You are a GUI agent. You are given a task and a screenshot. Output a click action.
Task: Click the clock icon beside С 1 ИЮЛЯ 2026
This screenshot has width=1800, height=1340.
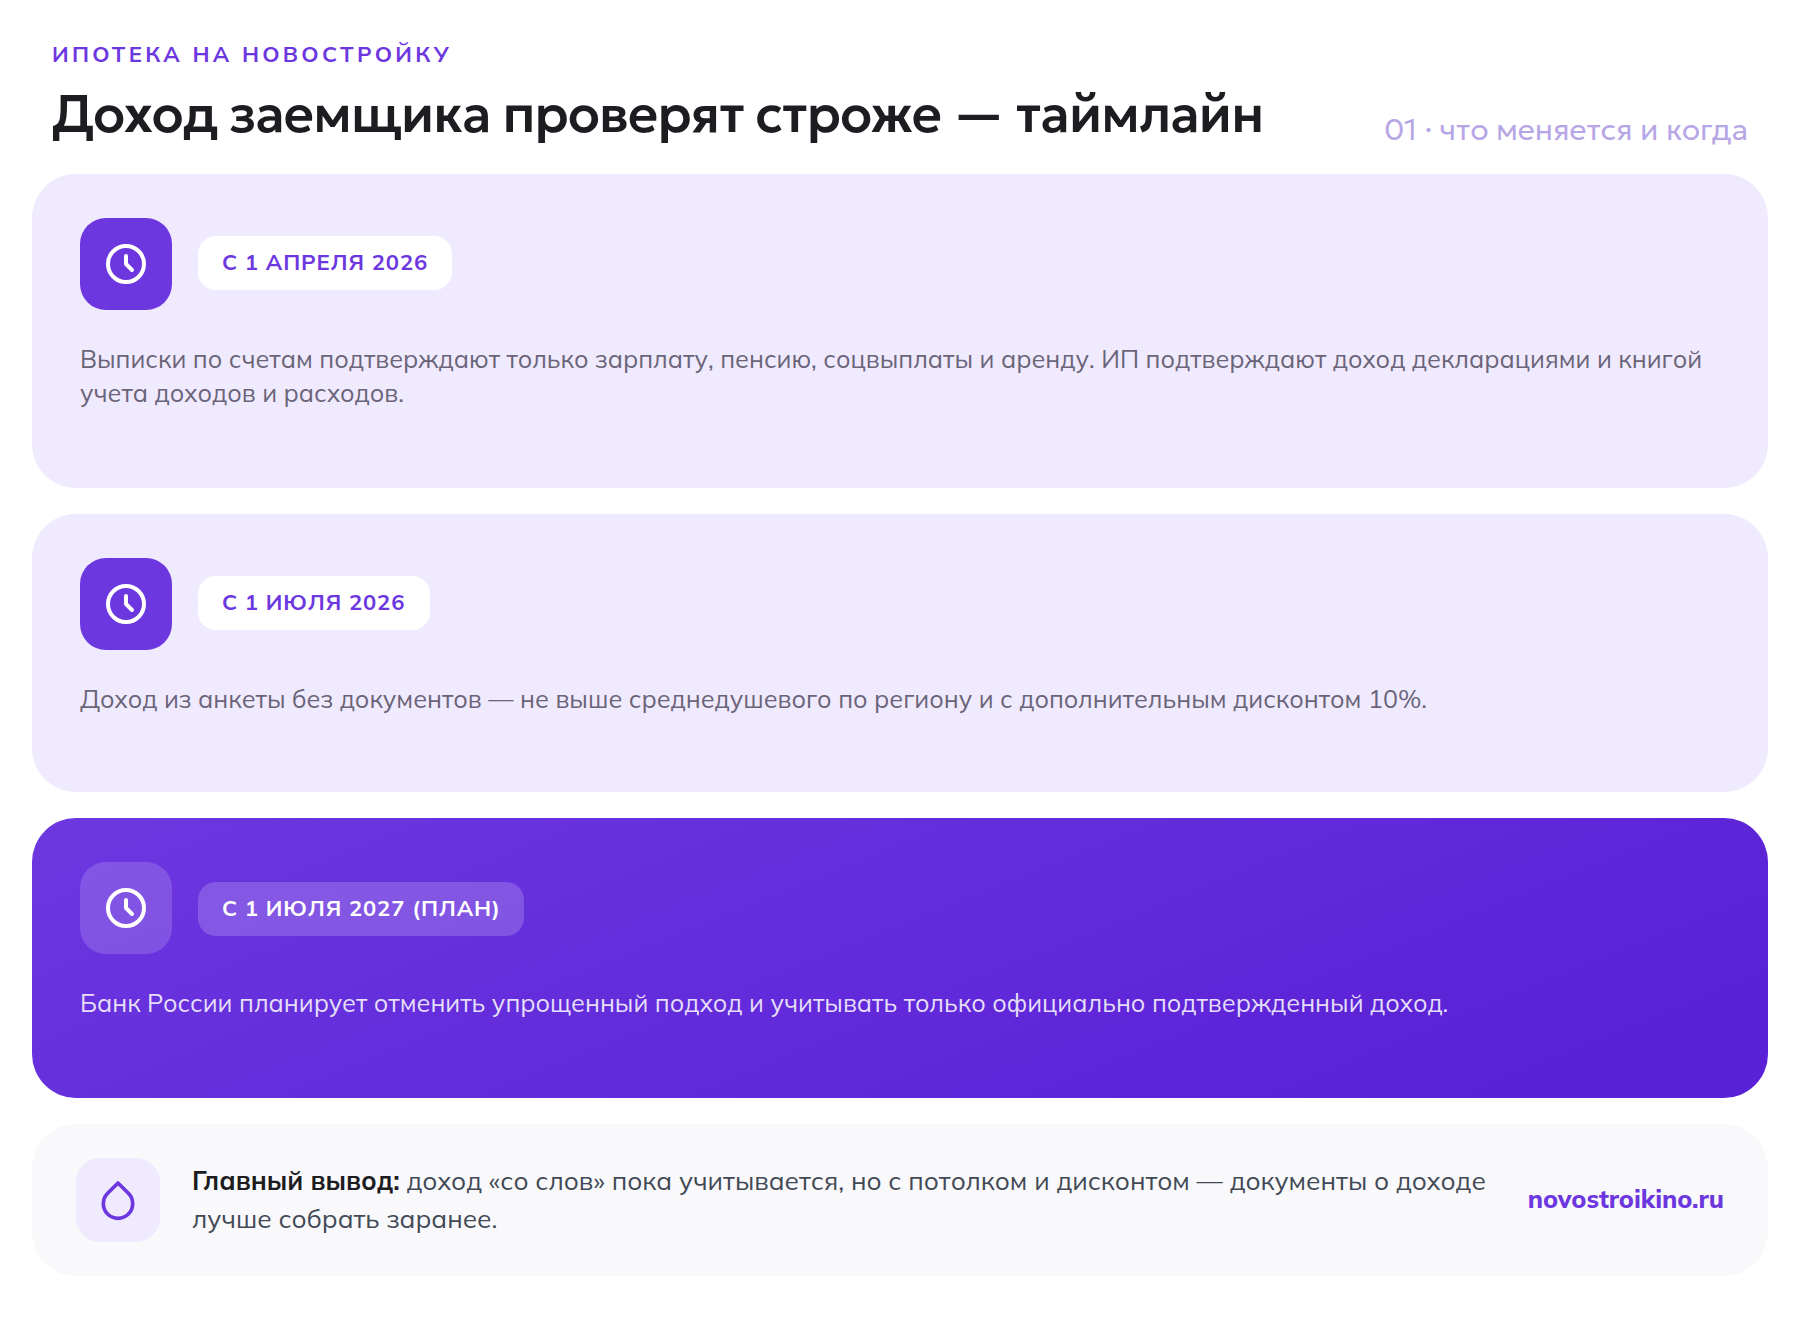(126, 604)
